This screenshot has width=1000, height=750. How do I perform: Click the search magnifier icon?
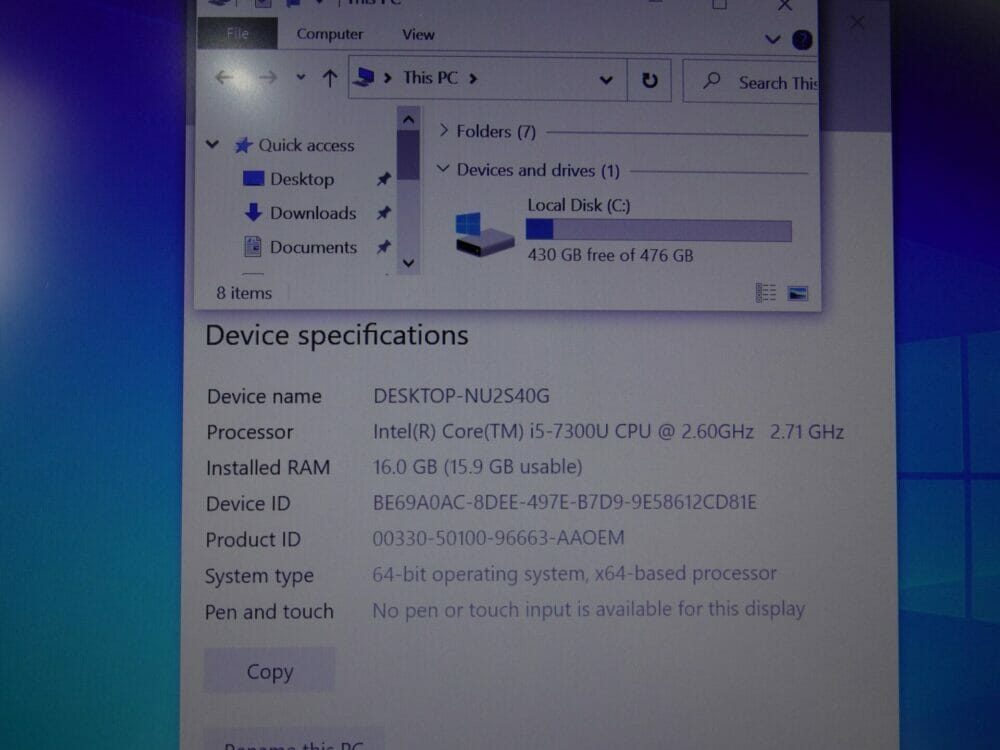712,81
